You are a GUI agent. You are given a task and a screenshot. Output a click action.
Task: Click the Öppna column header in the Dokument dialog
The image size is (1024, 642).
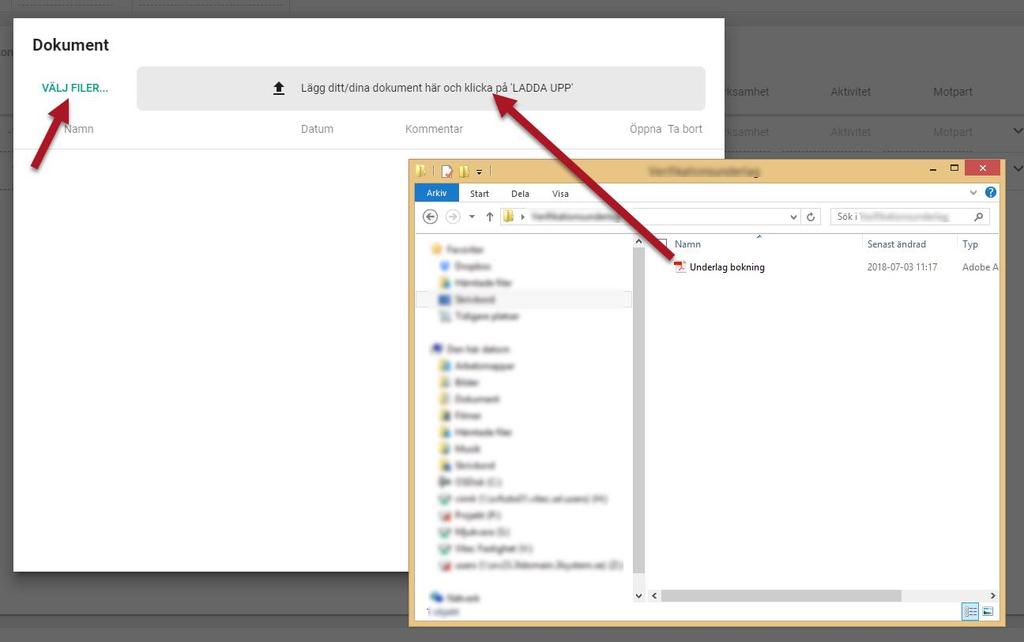[x=645, y=129]
